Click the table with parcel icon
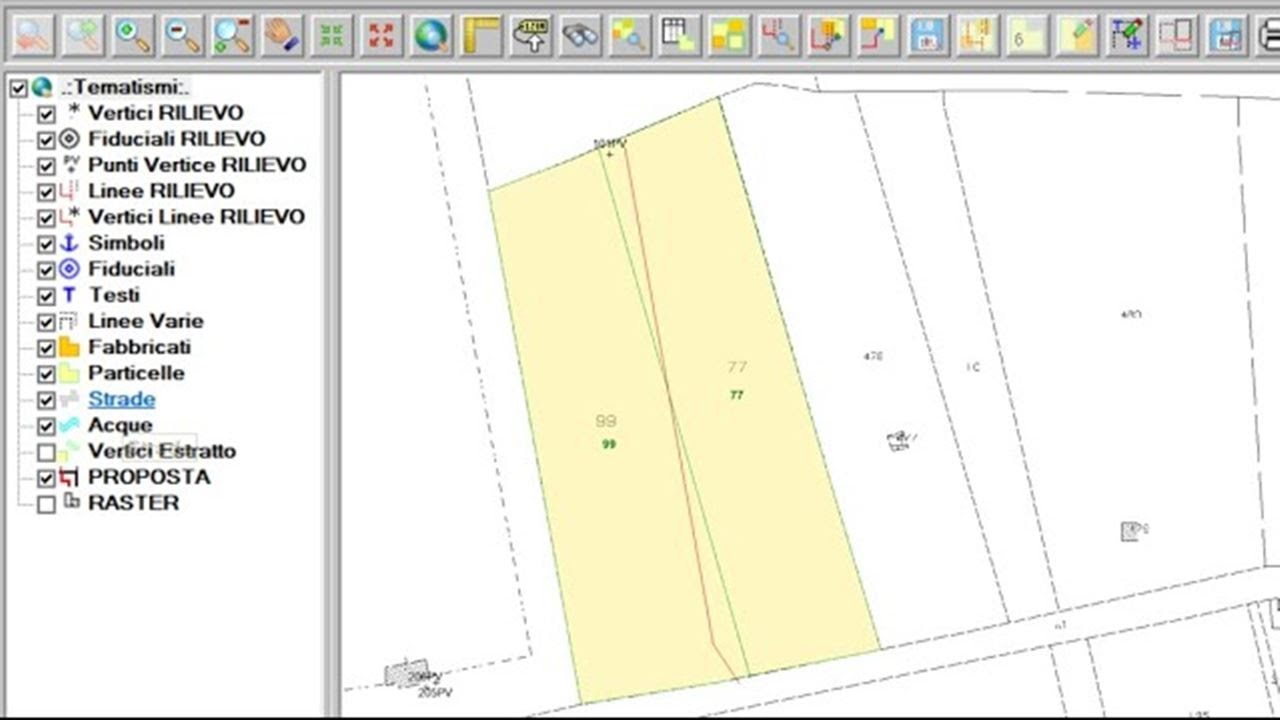The image size is (1280, 720). 680,36
